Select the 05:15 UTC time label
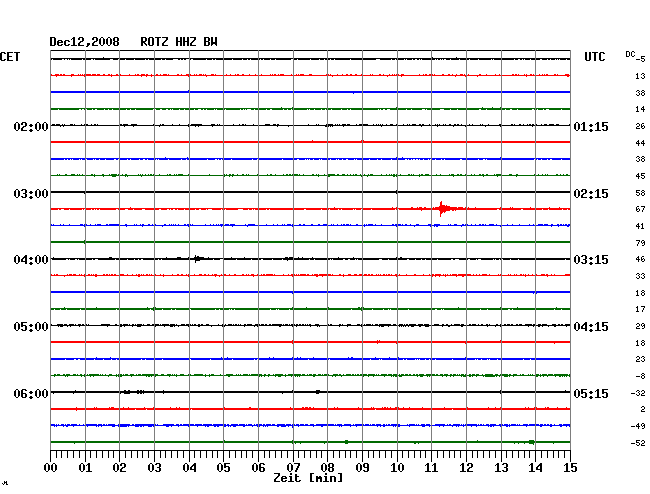 click(x=591, y=393)
